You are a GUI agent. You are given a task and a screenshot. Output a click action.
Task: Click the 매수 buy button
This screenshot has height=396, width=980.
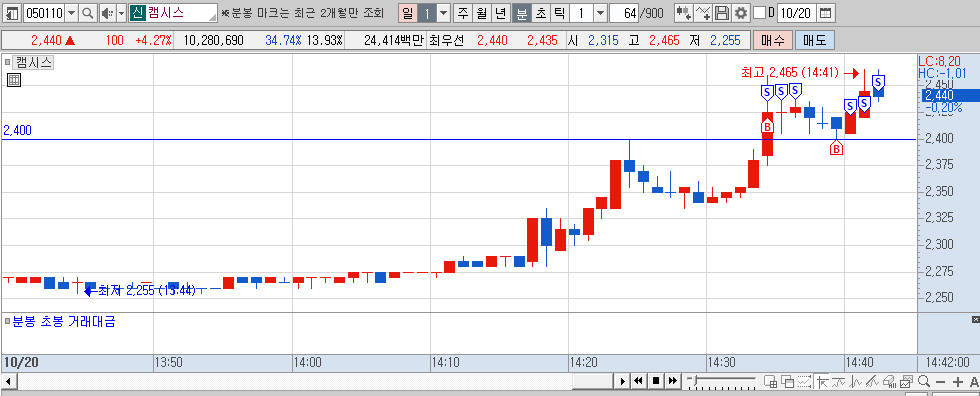tap(772, 41)
